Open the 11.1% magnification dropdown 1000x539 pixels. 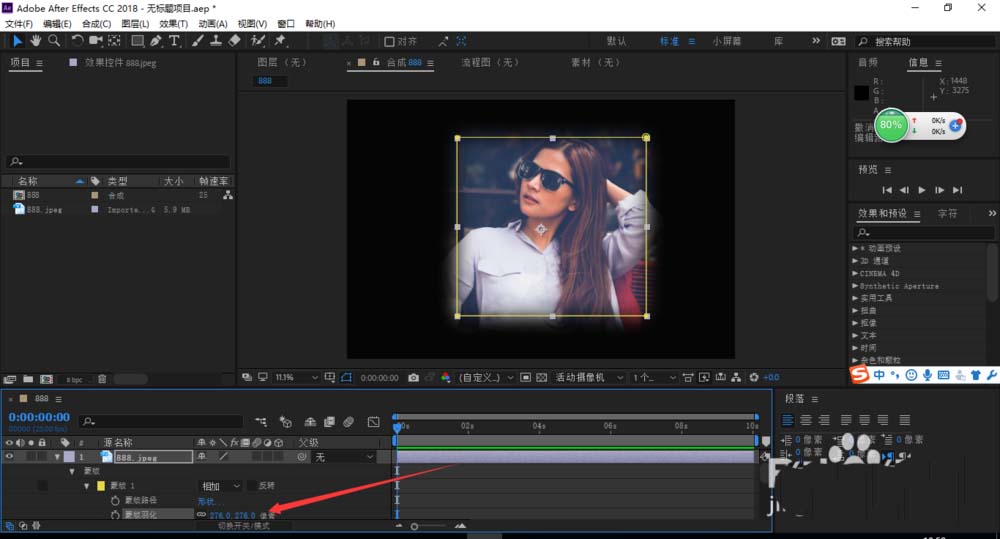click(x=297, y=378)
